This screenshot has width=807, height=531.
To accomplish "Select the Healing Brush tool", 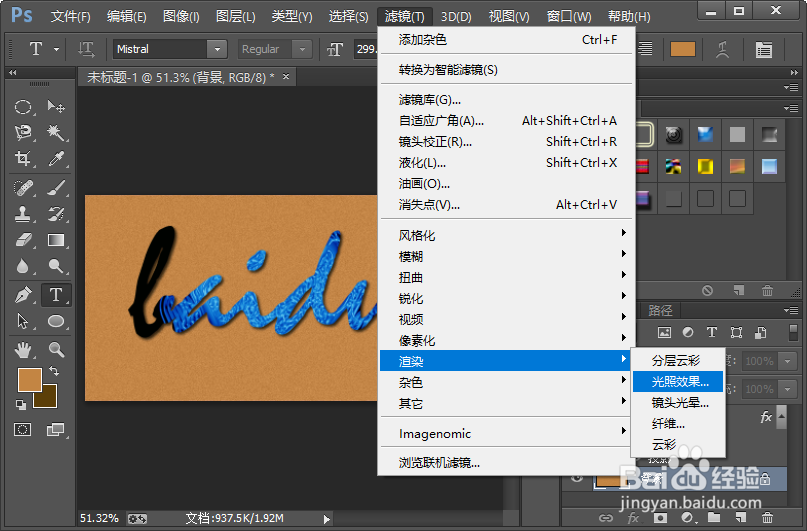I will click(x=23, y=188).
